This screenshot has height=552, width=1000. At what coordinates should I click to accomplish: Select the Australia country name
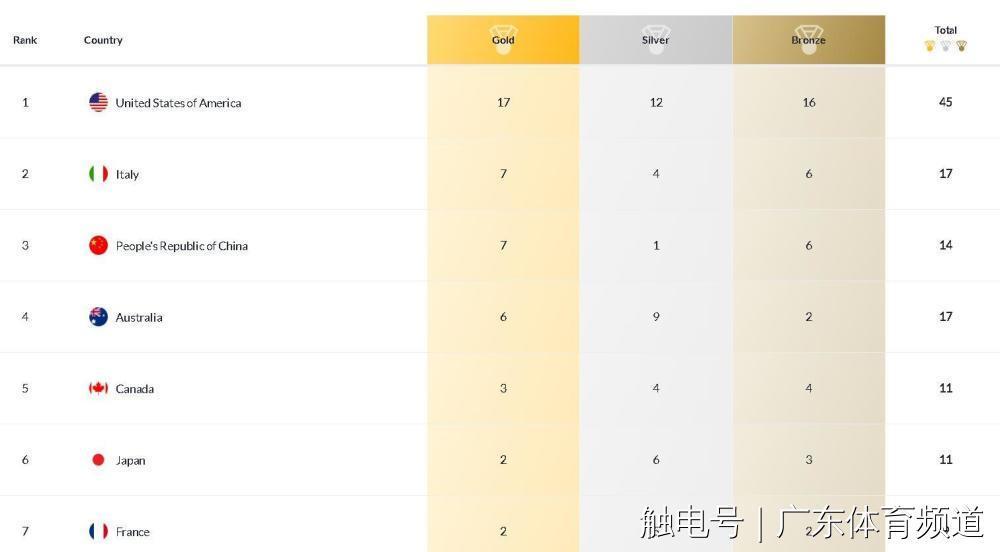138,318
